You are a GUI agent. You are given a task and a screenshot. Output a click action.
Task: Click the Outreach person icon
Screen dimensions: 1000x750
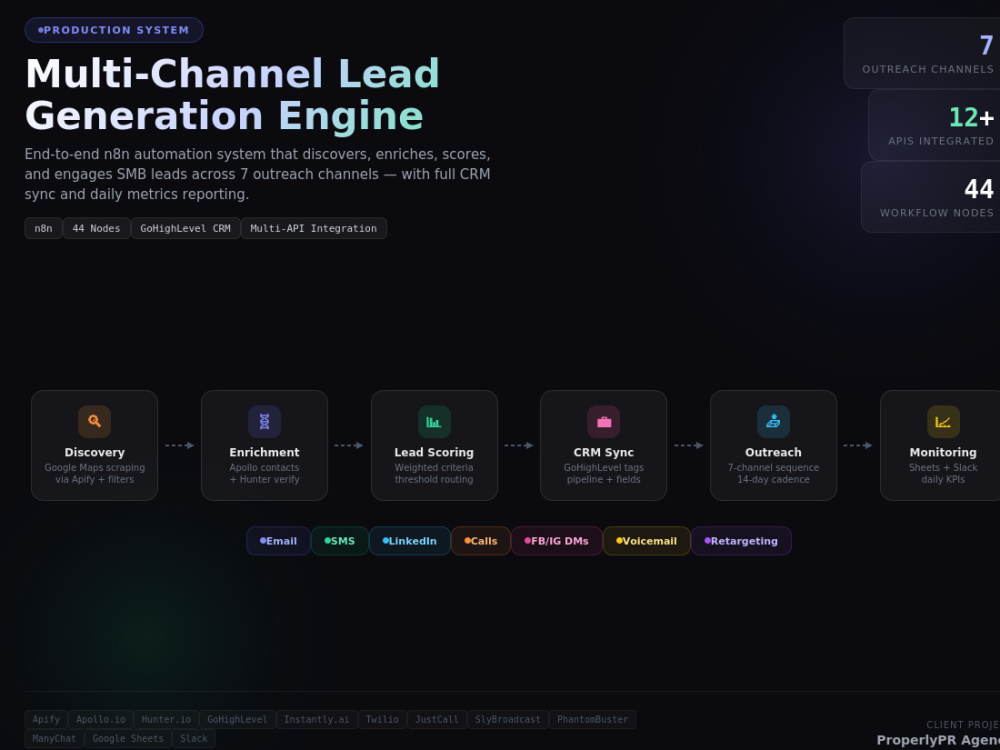click(x=773, y=422)
